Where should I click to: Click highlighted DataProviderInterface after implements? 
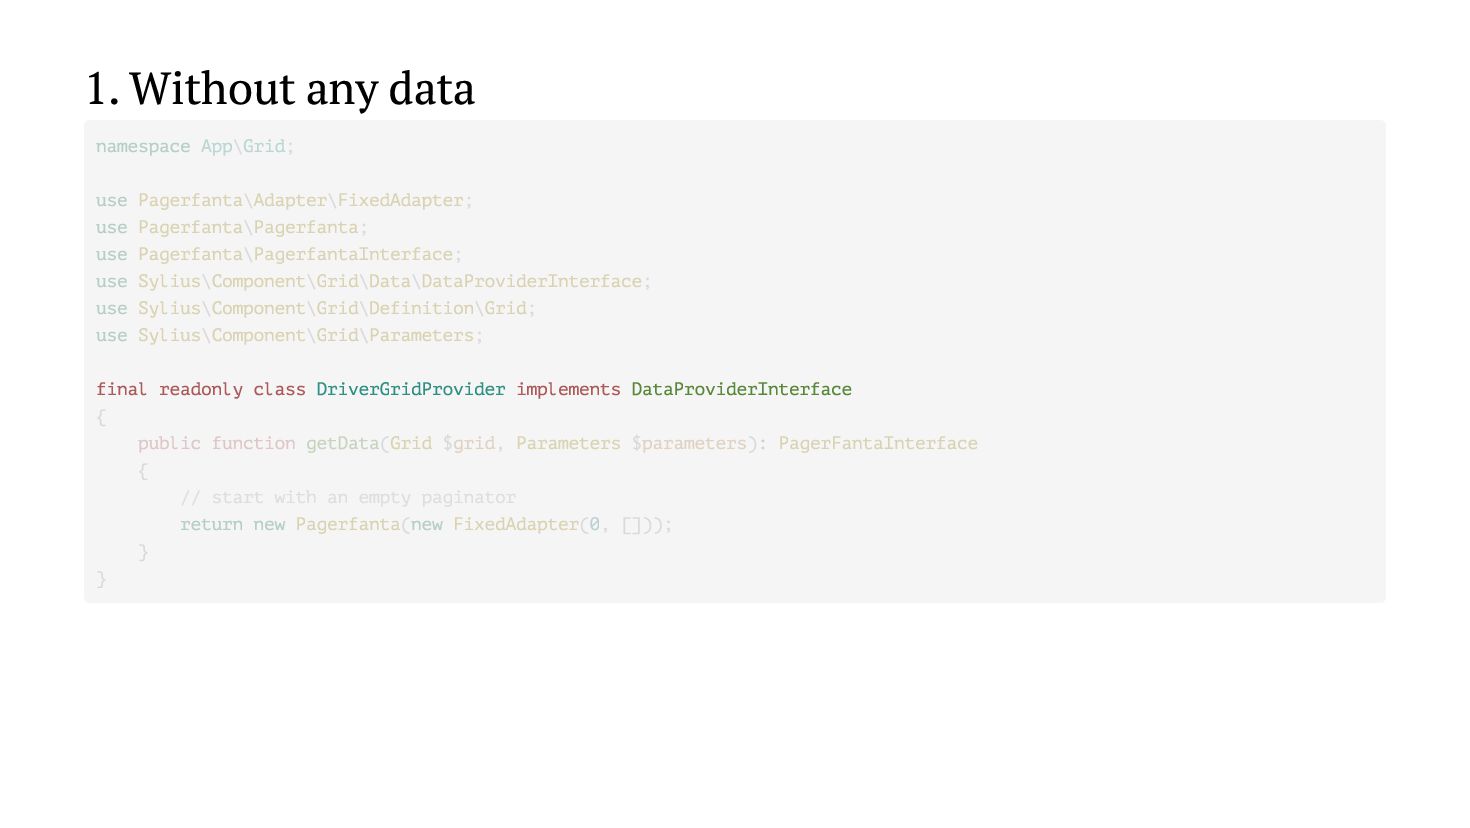coord(741,389)
